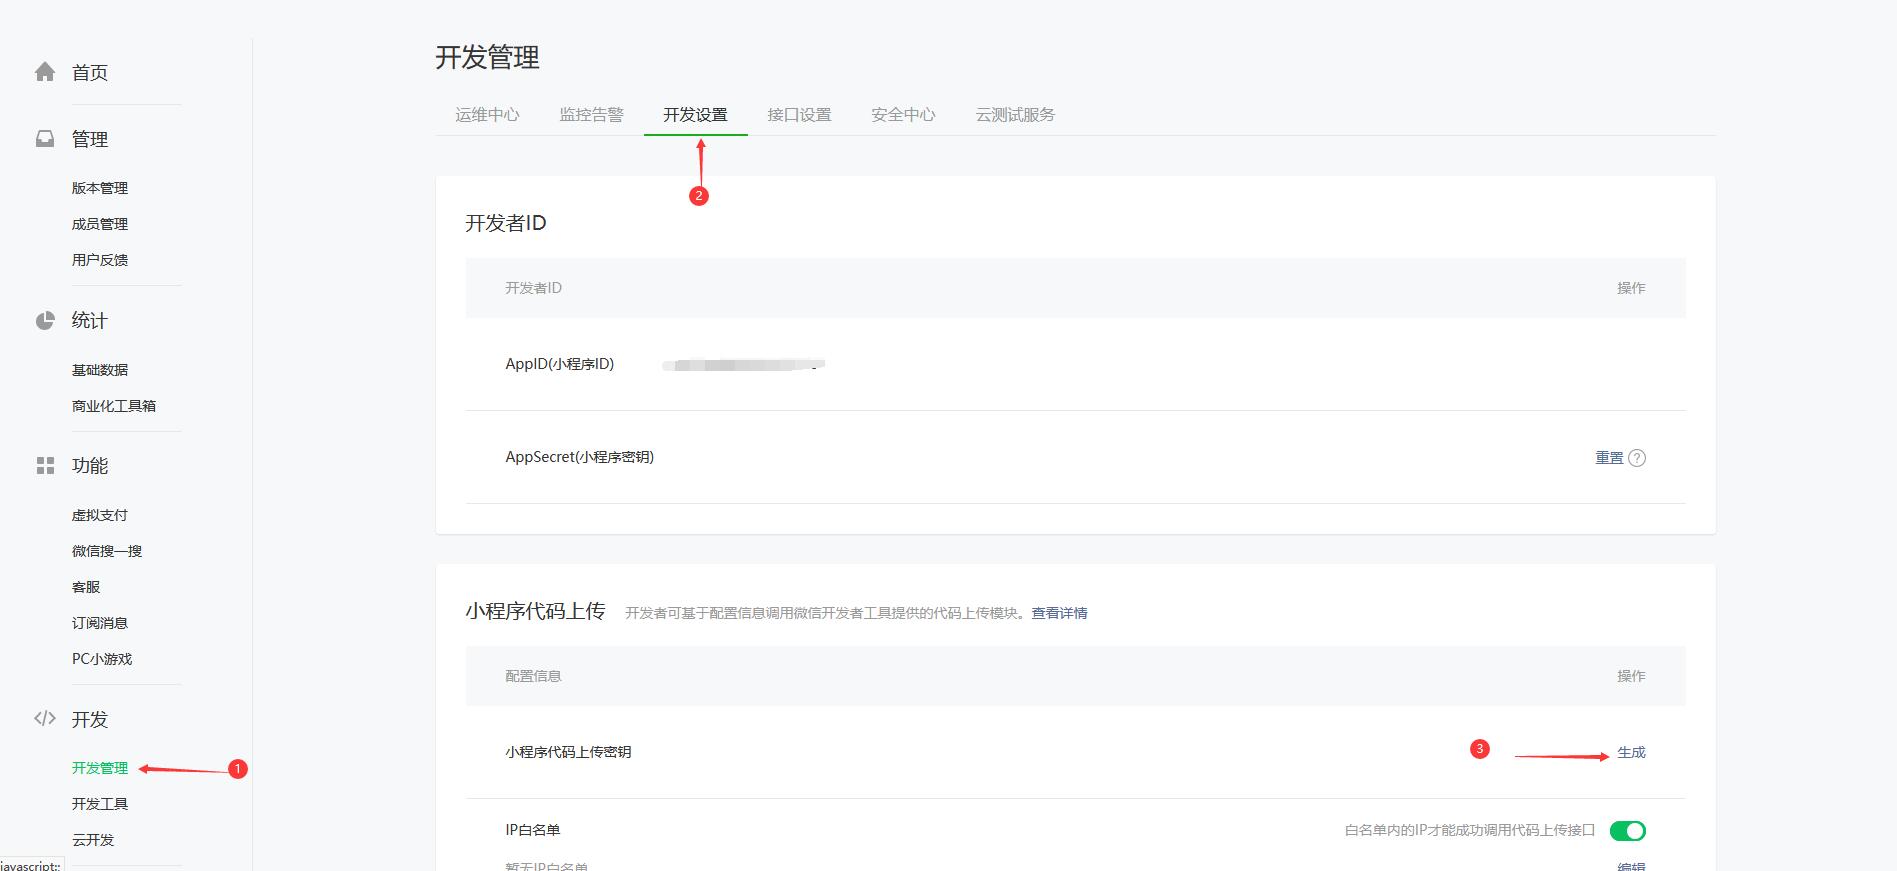Click the AppID(小程序ID) label
1897x871 pixels.
560,364
